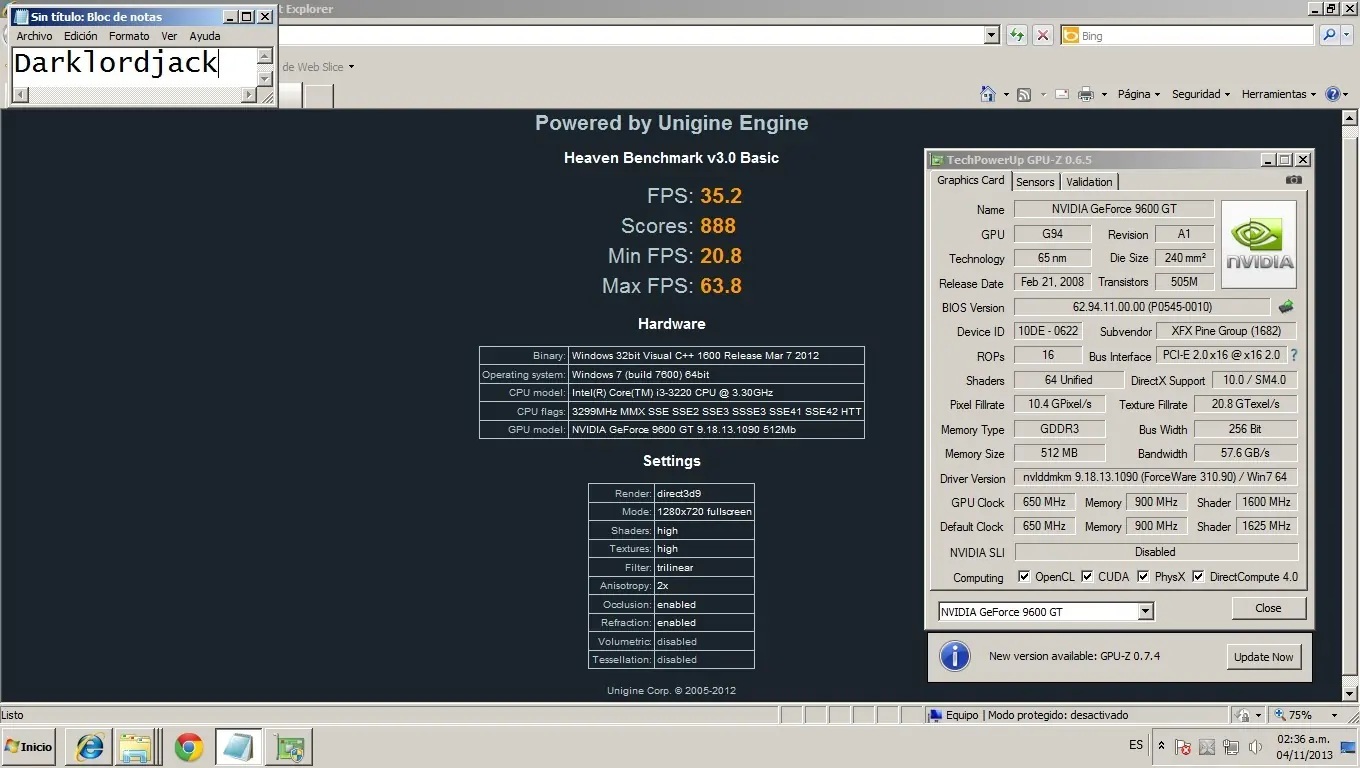Click the GPU-Z camera screenshot icon
The image size is (1360, 768).
pyautogui.click(x=1294, y=180)
